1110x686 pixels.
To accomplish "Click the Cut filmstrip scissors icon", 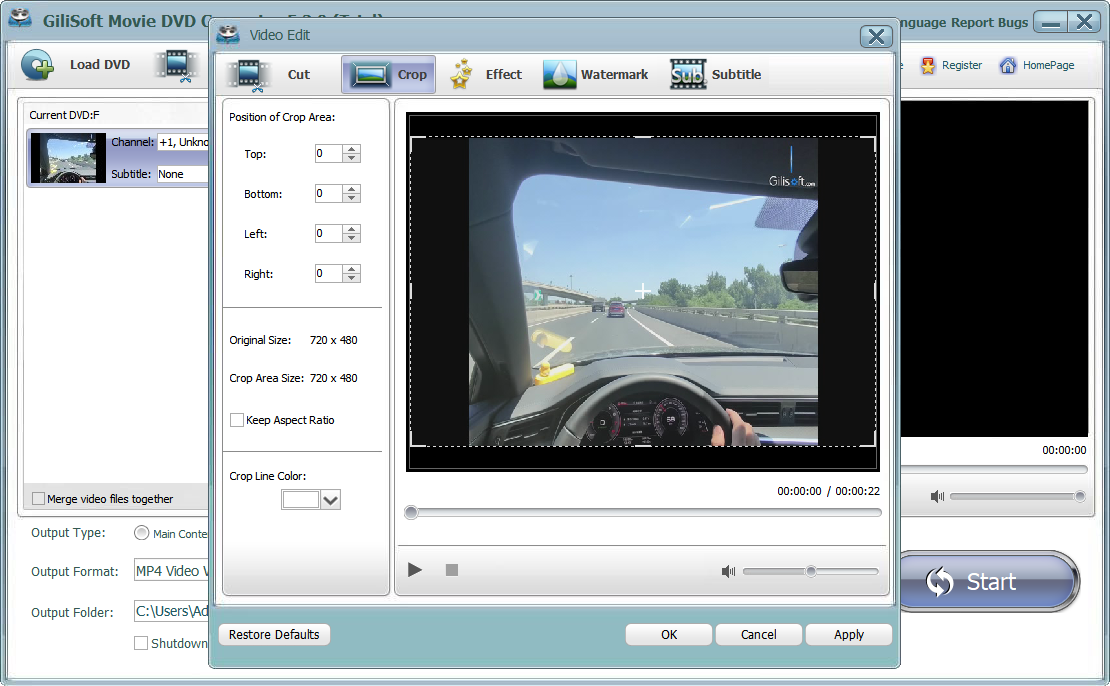I will (249, 75).
